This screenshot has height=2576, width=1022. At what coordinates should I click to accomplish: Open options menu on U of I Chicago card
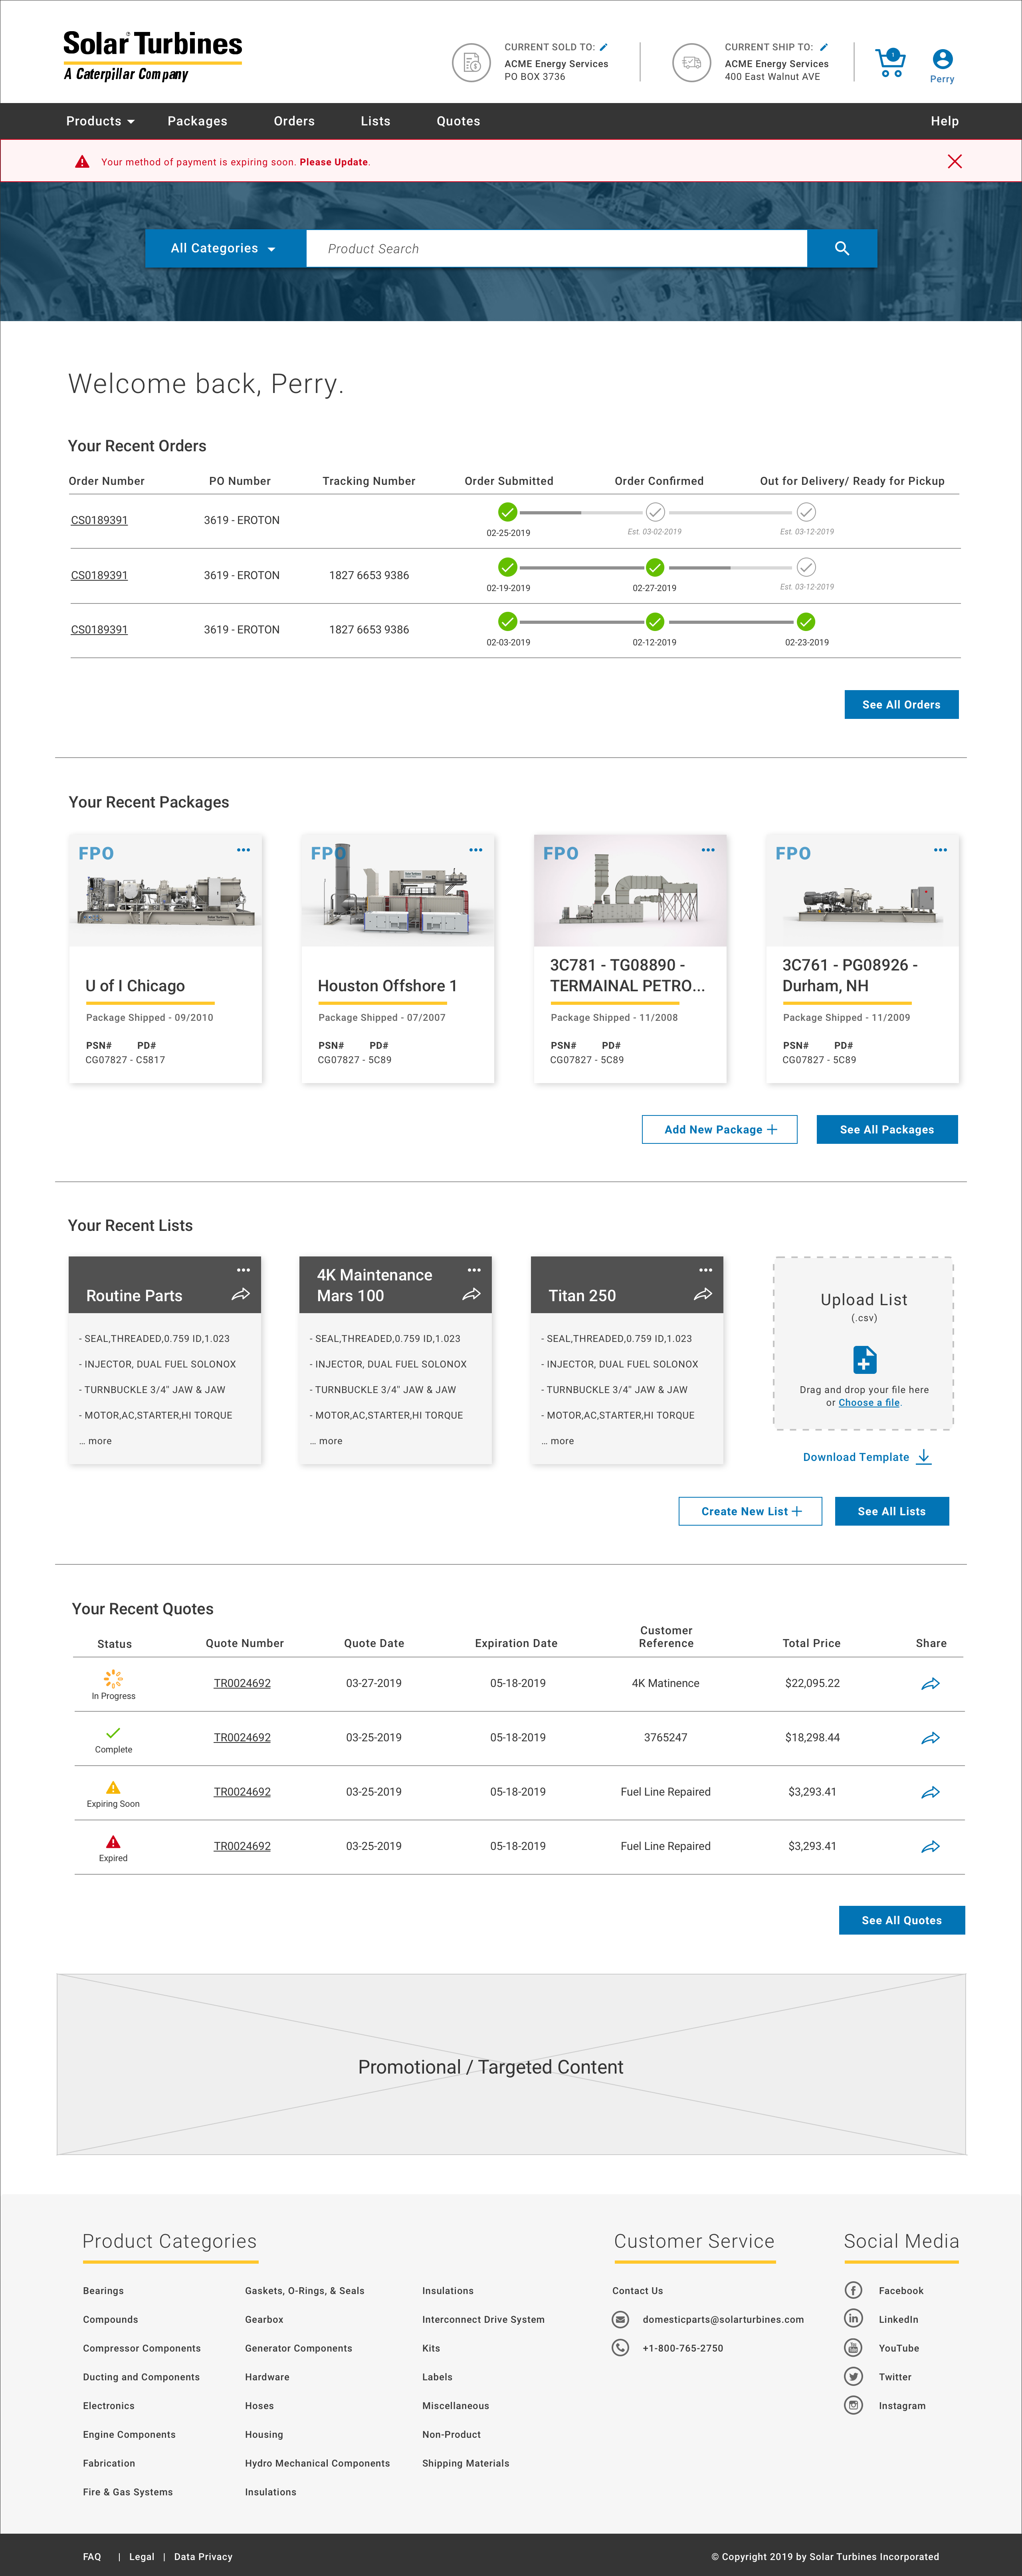[x=243, y=850]
